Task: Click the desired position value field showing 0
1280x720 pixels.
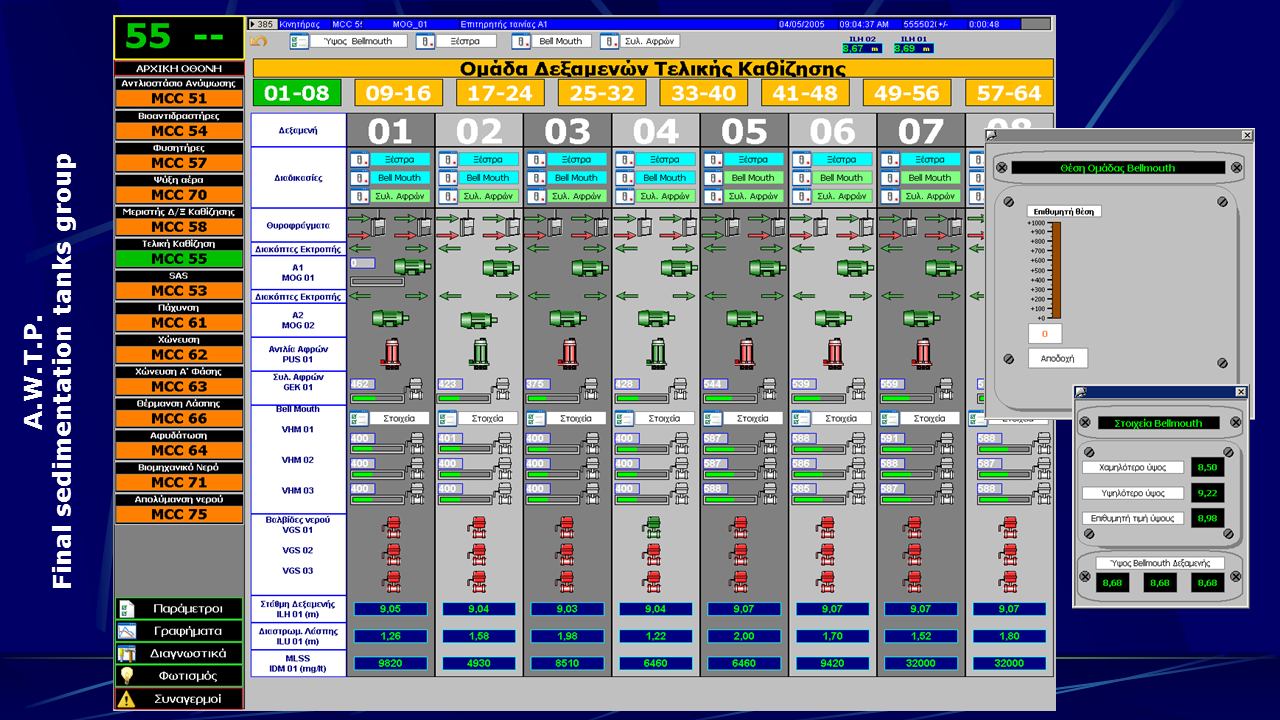Action: click(x=1045, y=334)
